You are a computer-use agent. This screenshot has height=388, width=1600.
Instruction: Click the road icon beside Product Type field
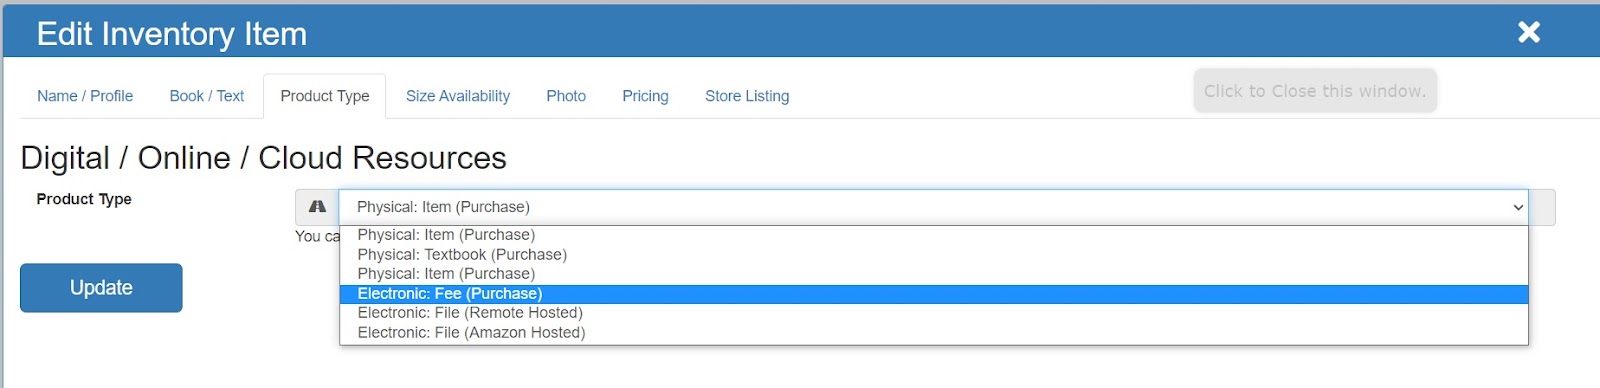tap(317, 207)
